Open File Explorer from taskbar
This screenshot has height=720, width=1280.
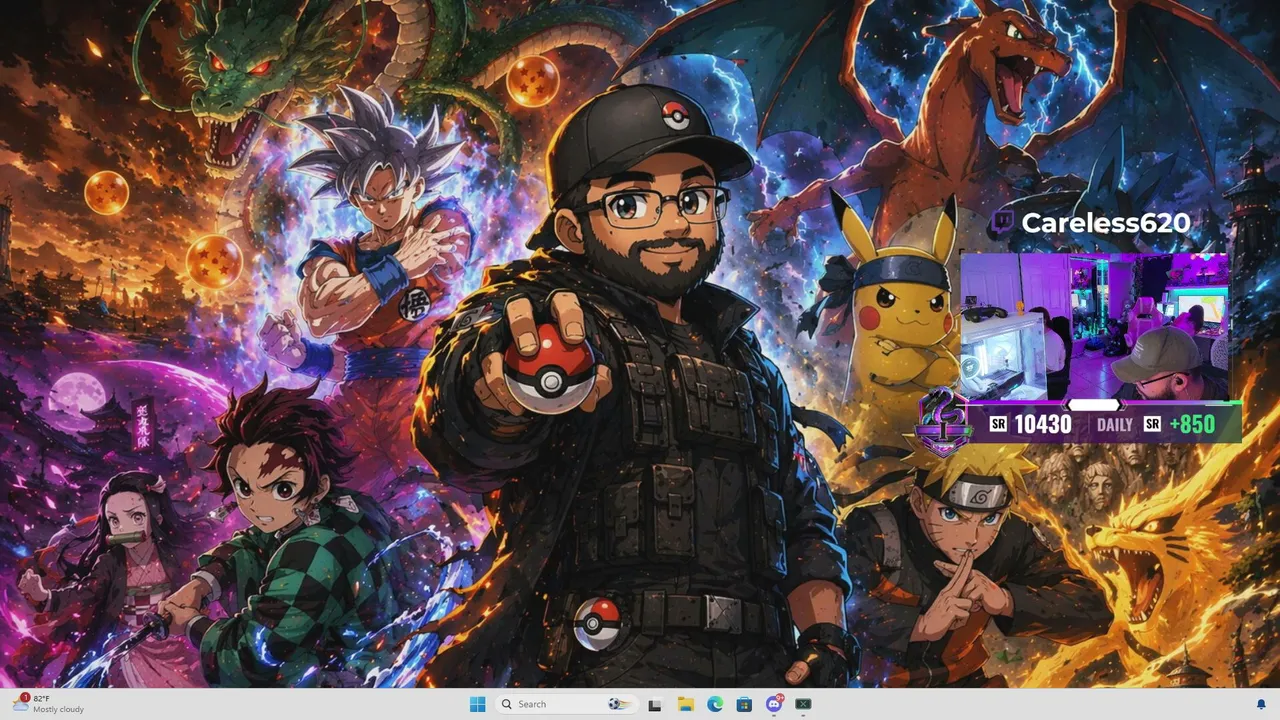tap(685, 704)
